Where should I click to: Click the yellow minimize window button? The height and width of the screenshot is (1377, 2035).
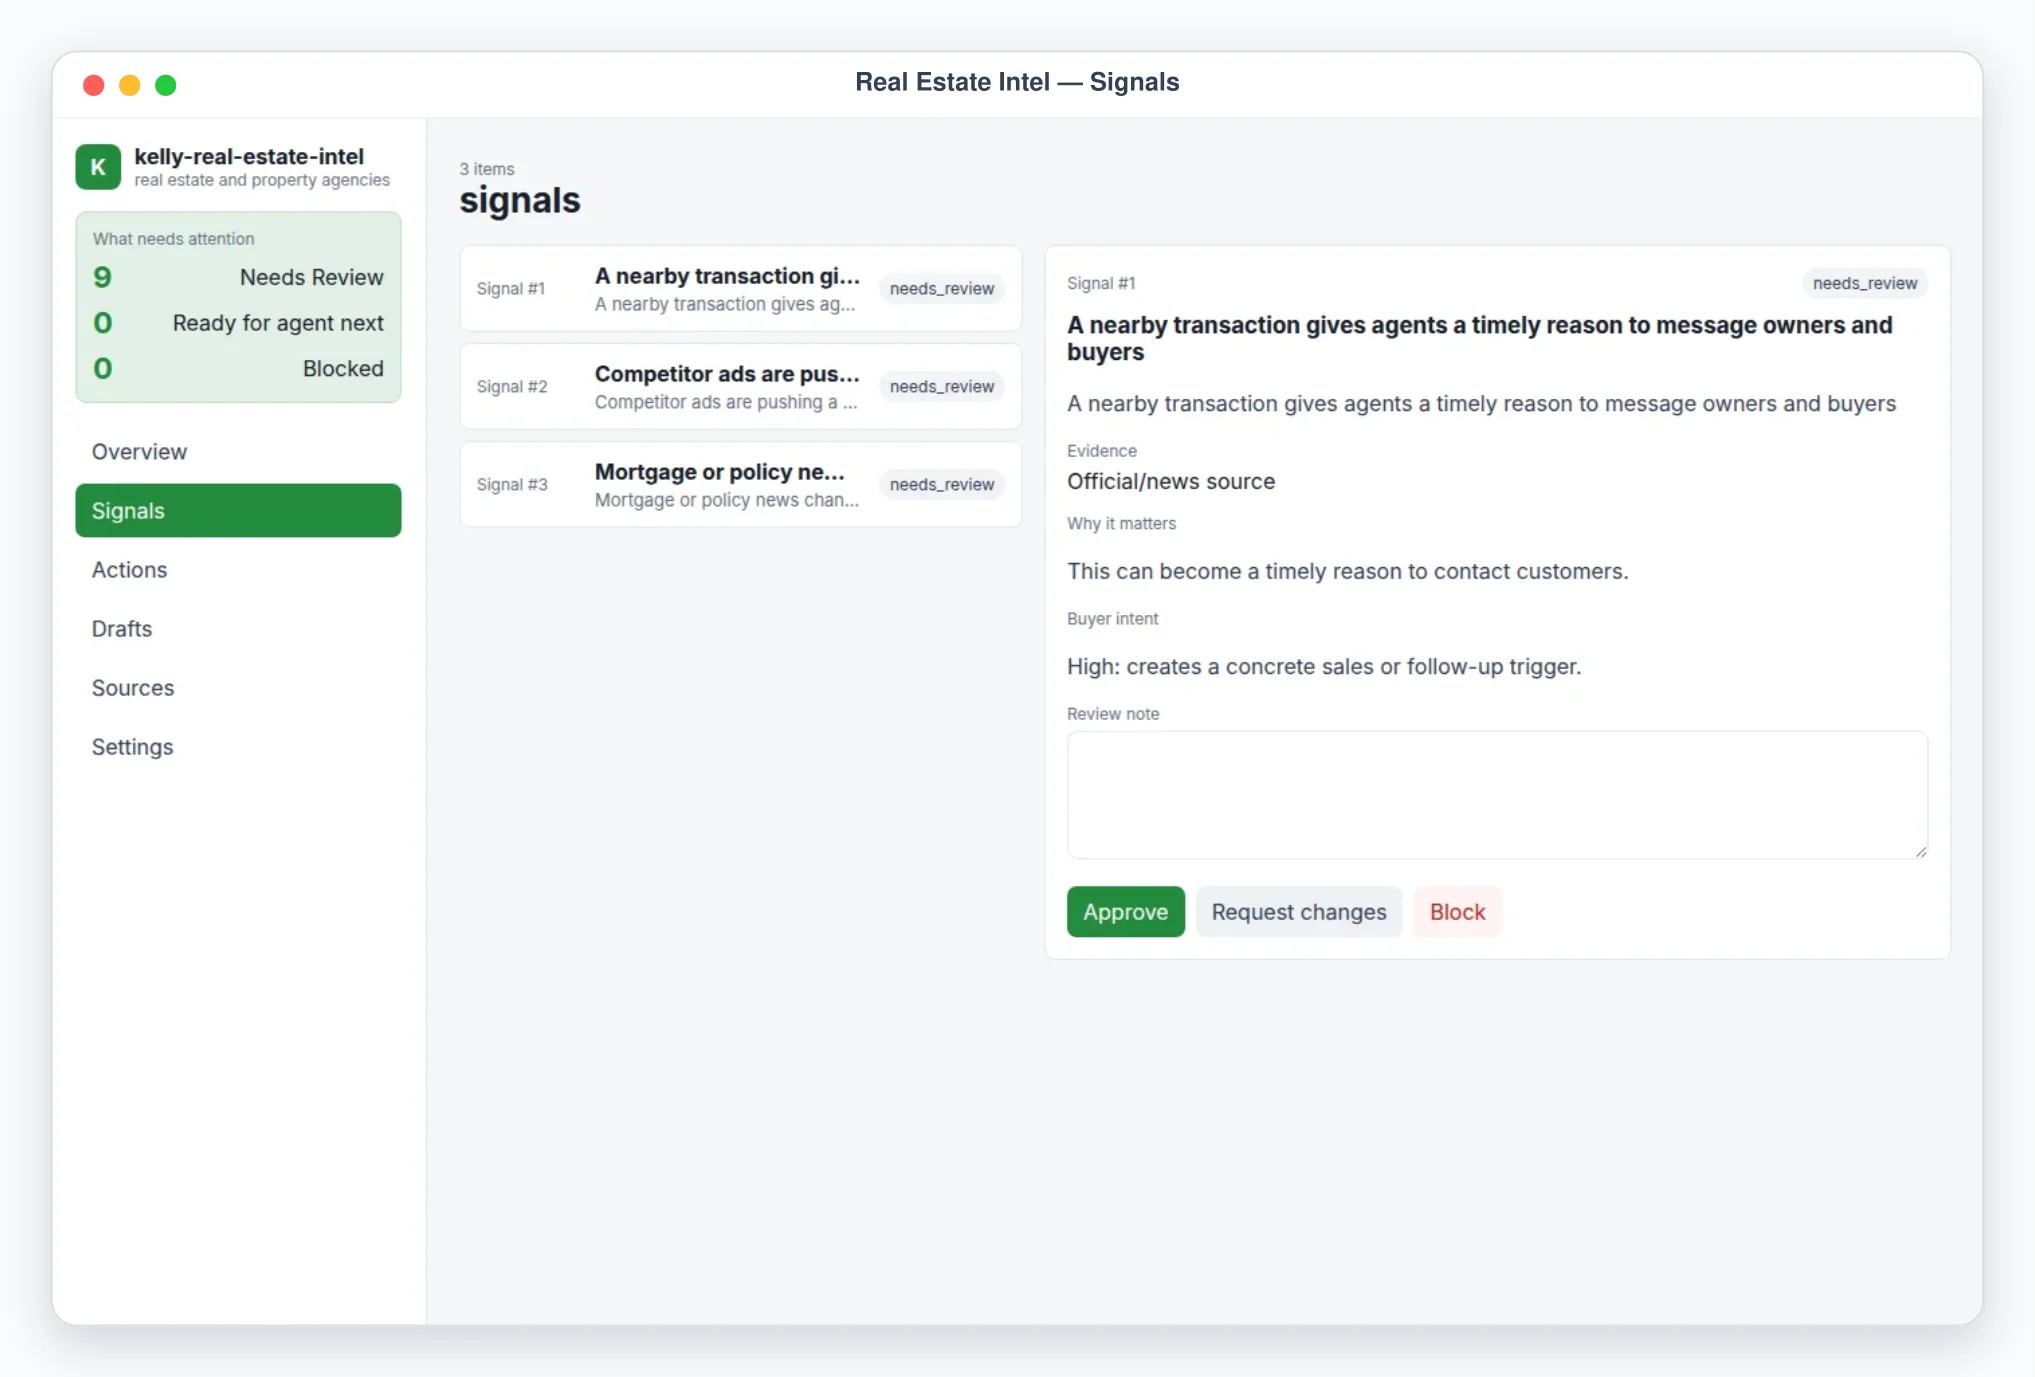point(130,85)
